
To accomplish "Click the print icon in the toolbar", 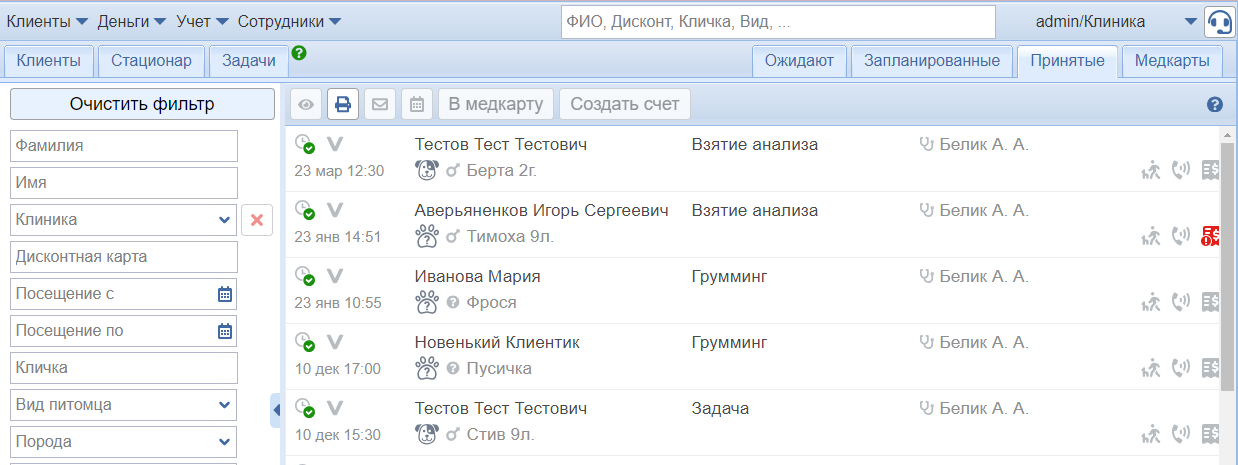I will point(343,104).
